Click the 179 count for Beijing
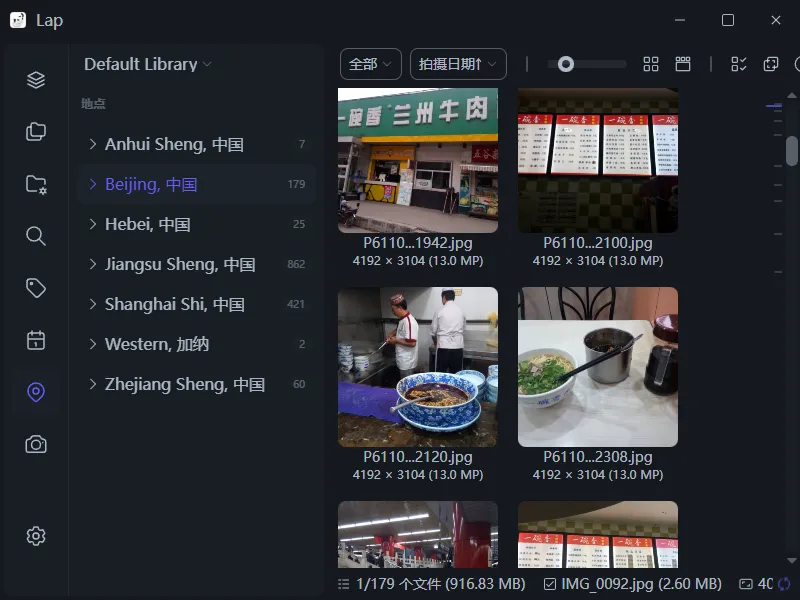Screen dimensions: 800x600 (296, 184)
